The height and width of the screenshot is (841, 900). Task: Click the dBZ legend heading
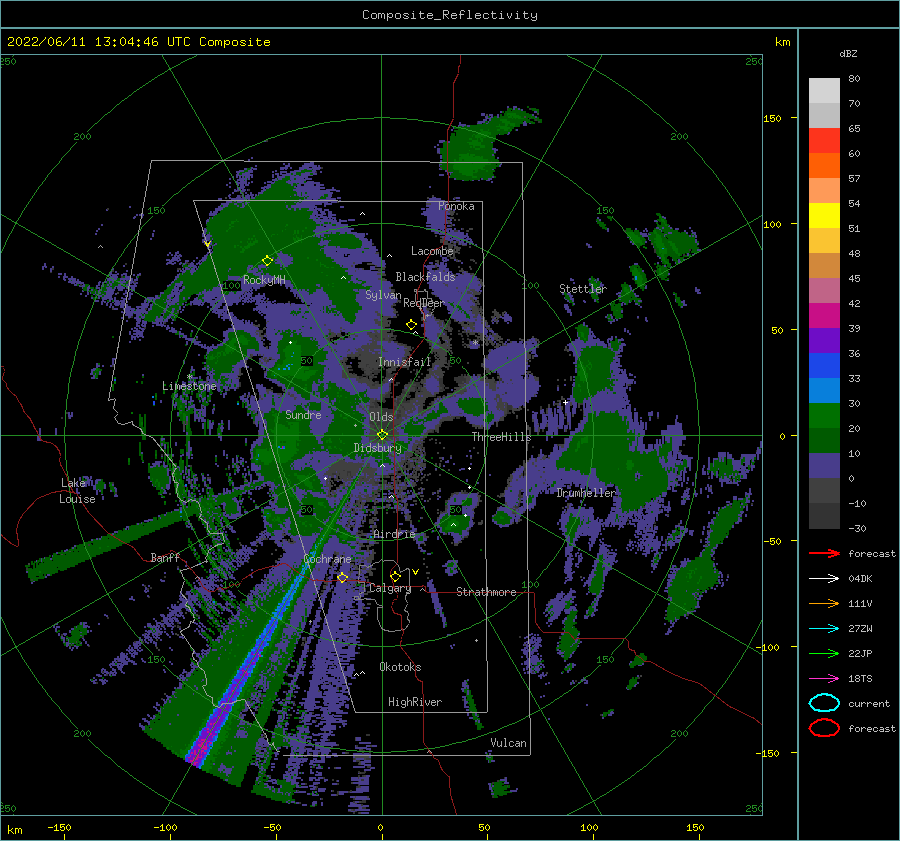(848, 53)
